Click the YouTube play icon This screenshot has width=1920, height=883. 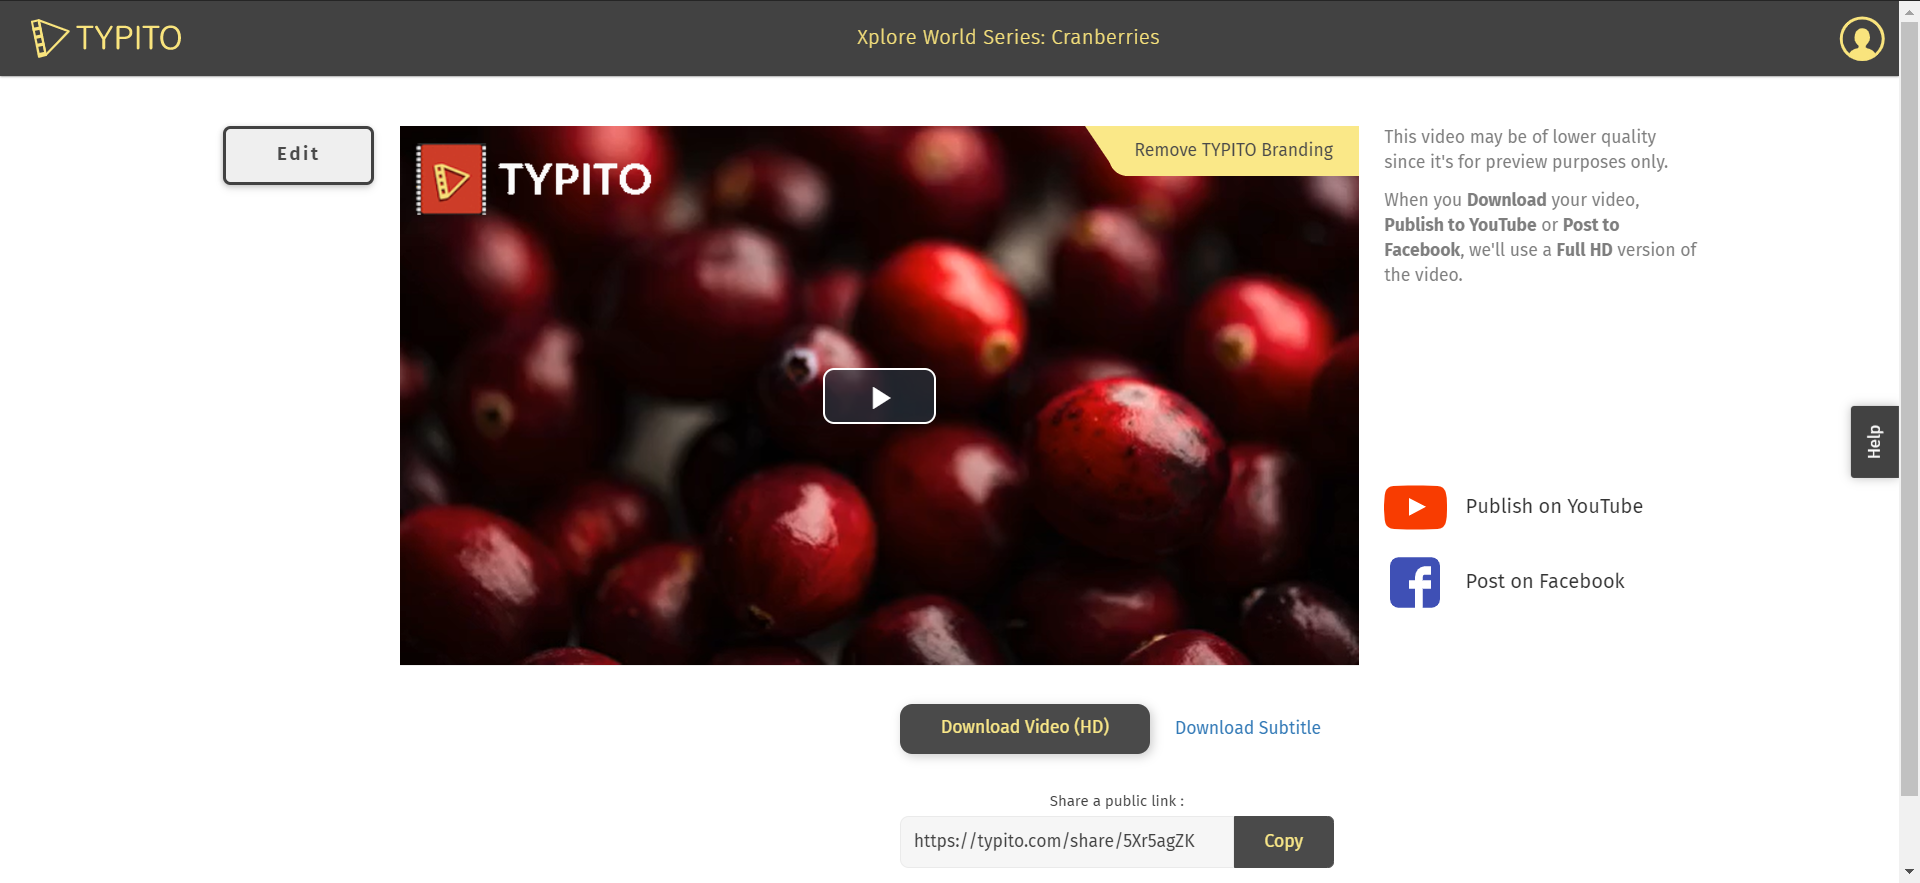pos(1415,507)
